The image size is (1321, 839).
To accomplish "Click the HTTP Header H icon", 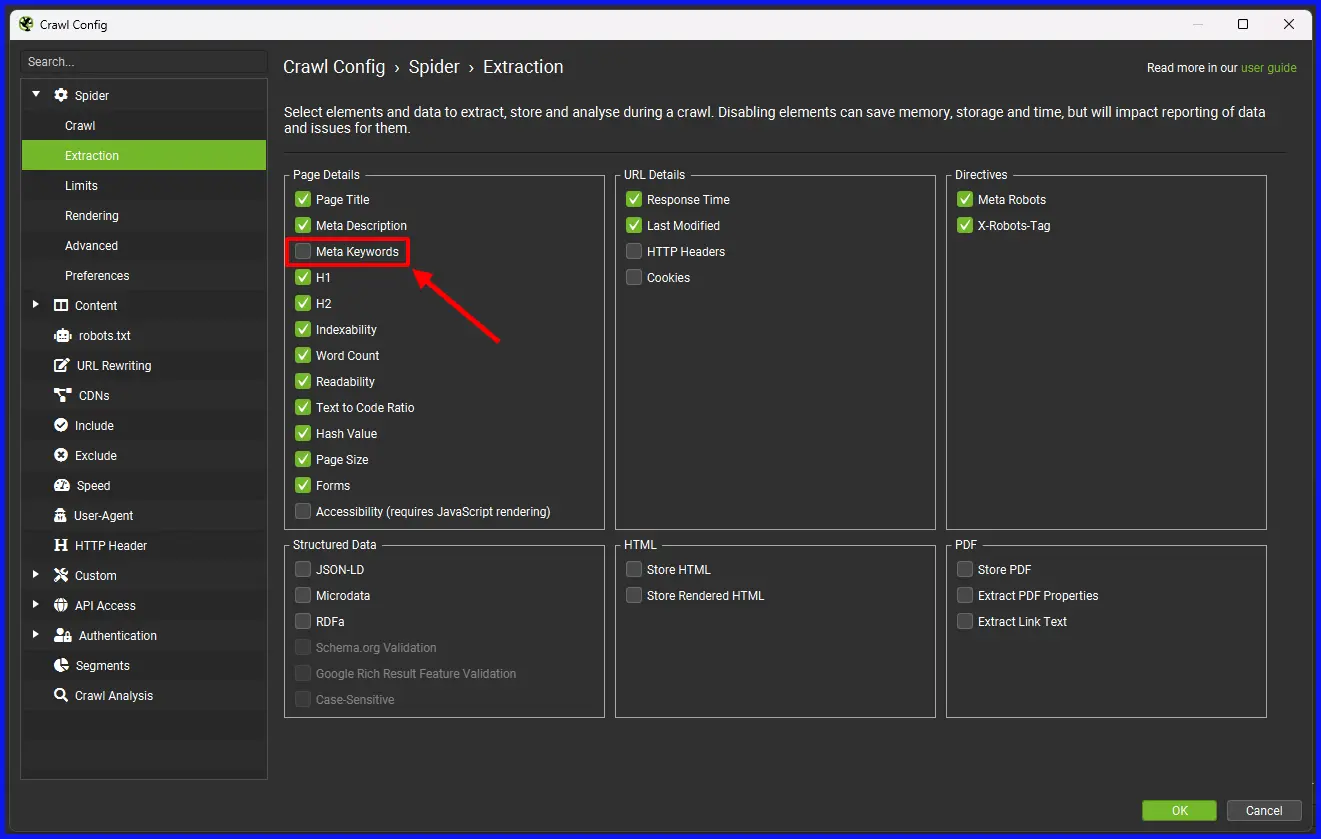I will tap(61, 545).
